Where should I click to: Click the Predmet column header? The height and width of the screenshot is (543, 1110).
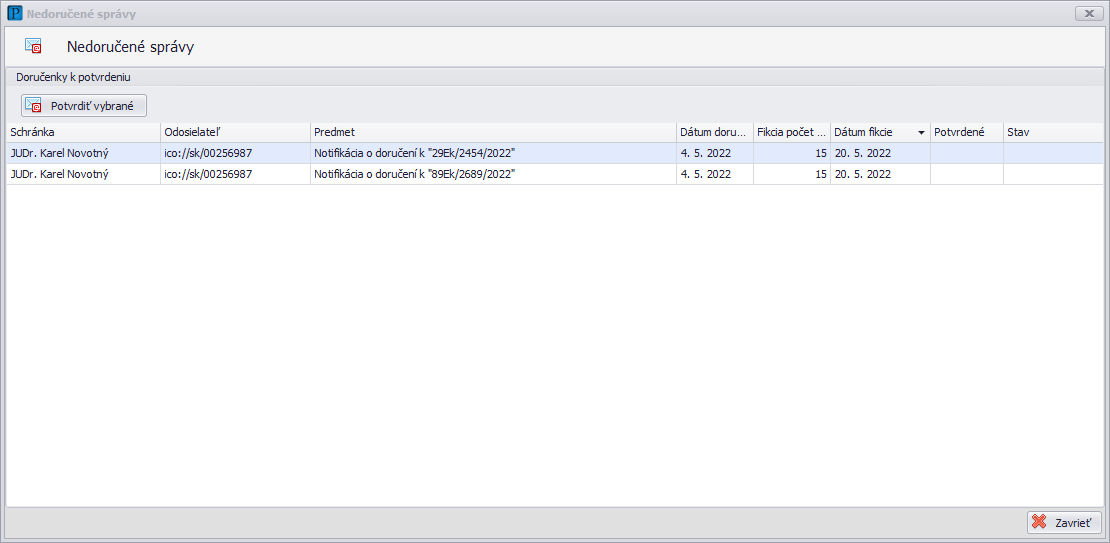tap(492, 132)
